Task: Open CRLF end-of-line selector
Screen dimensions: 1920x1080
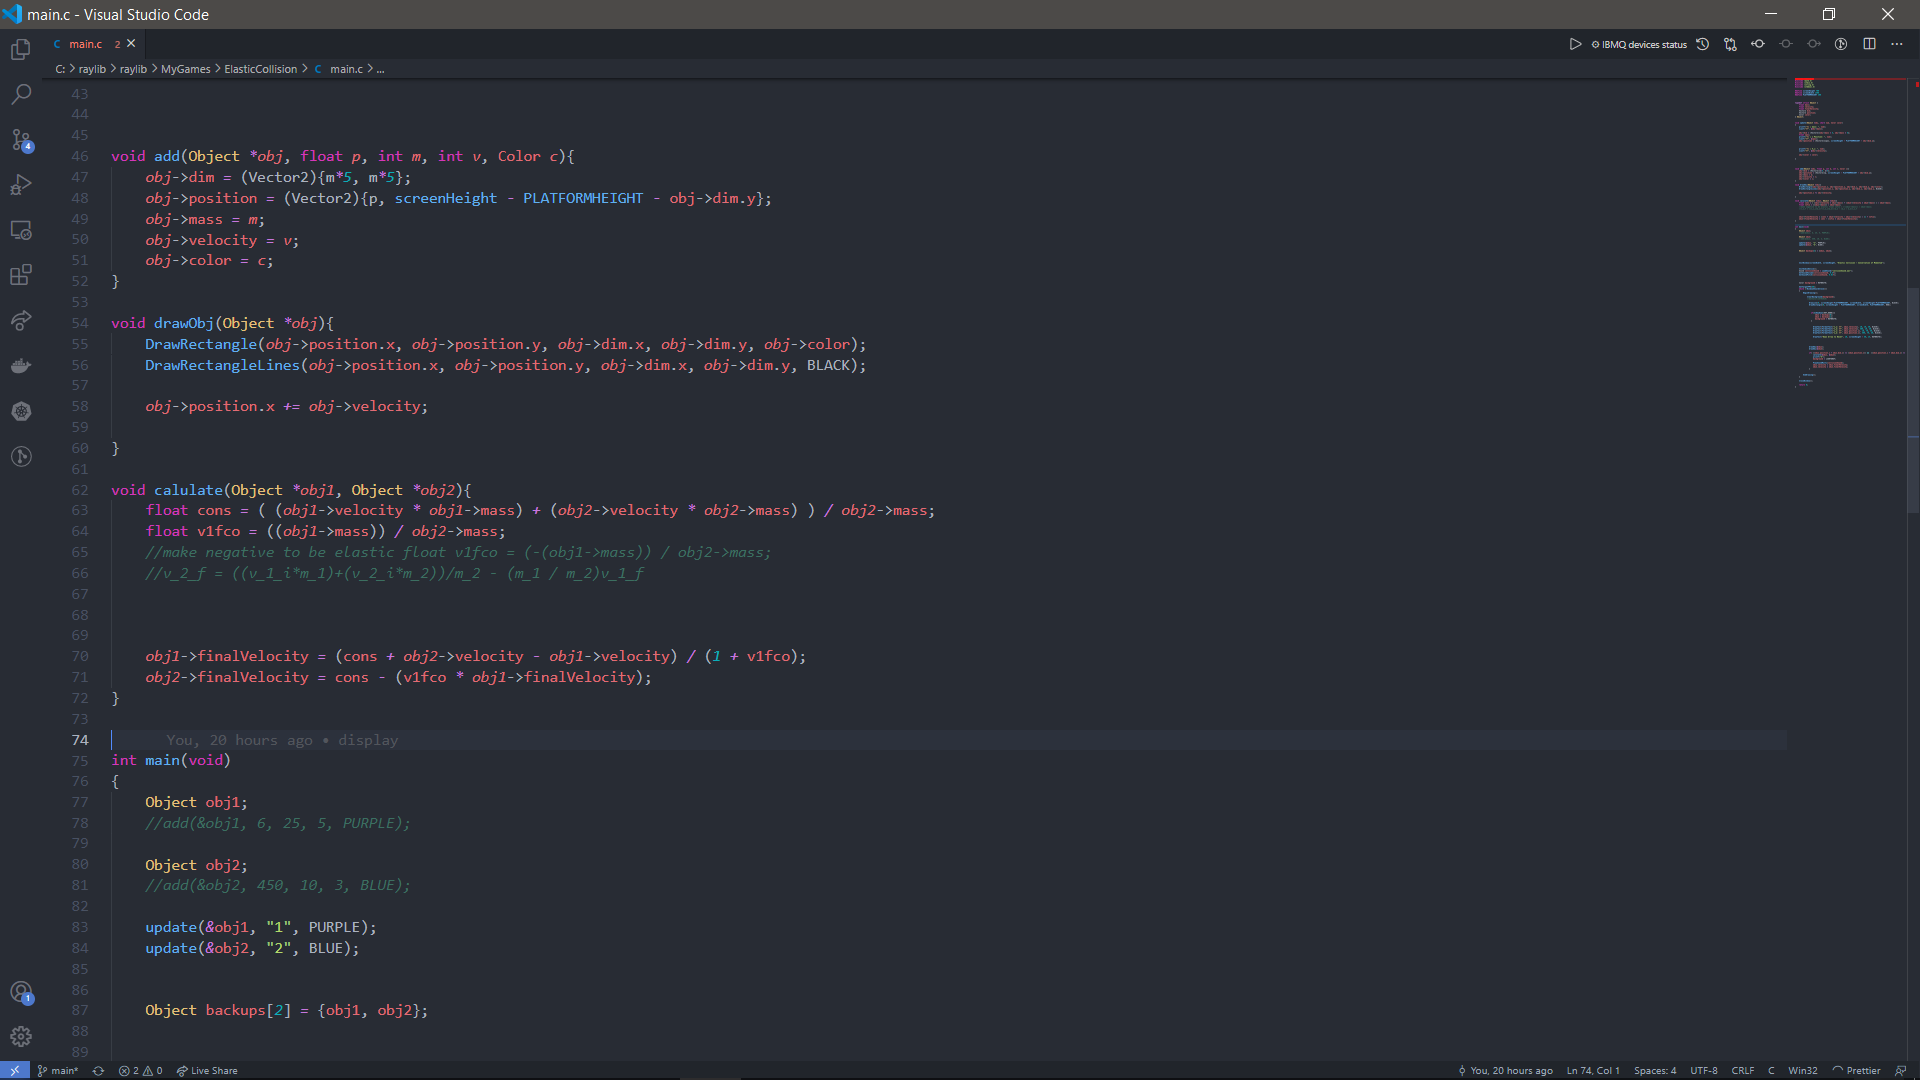Action: coord(1742,1070)
